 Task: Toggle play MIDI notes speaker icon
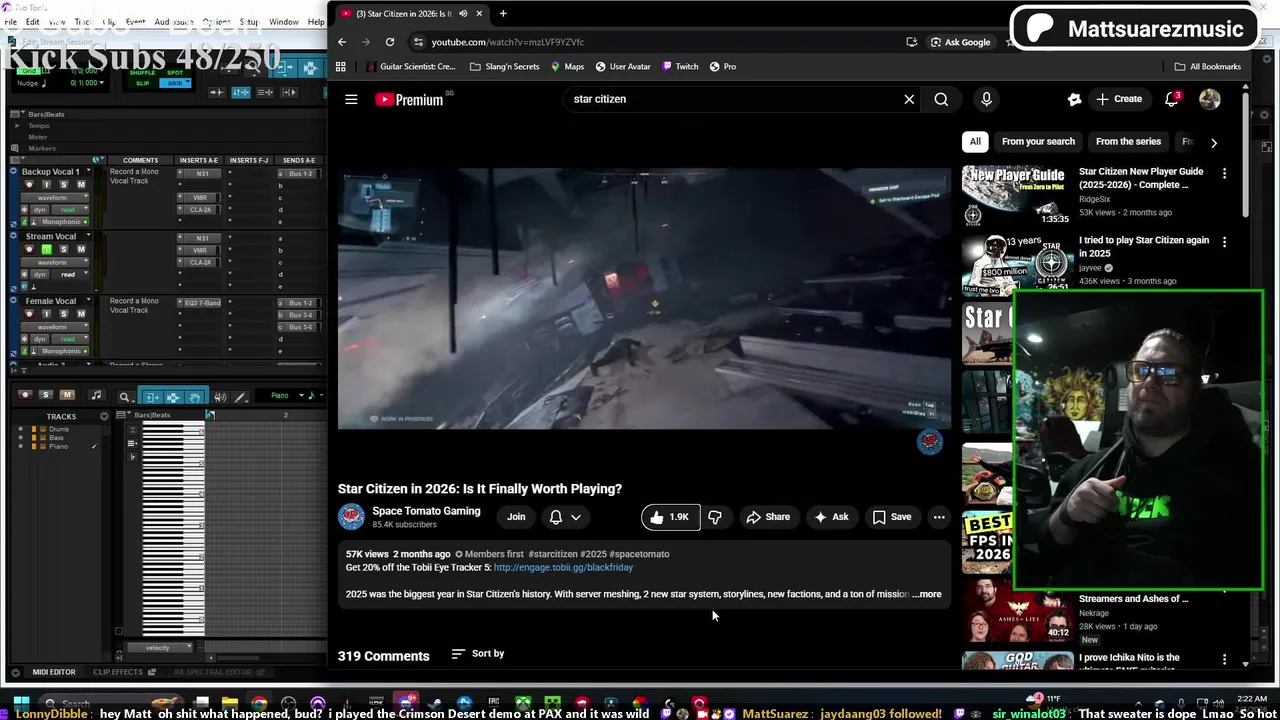pyautogui.click(x=220, y=397)
